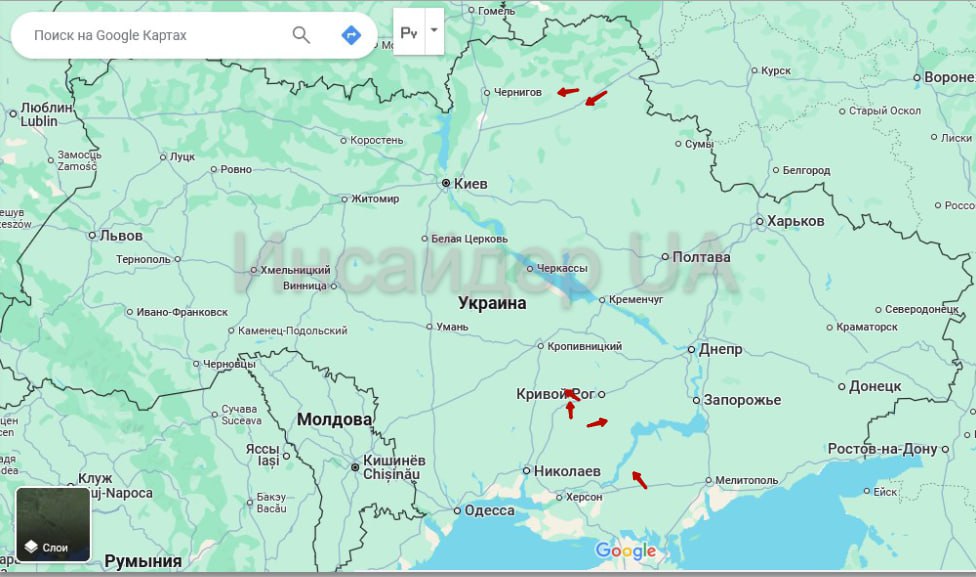Screen dimensions: 976x577
Task: Click the Молдова country label
Action: (334, 419)
